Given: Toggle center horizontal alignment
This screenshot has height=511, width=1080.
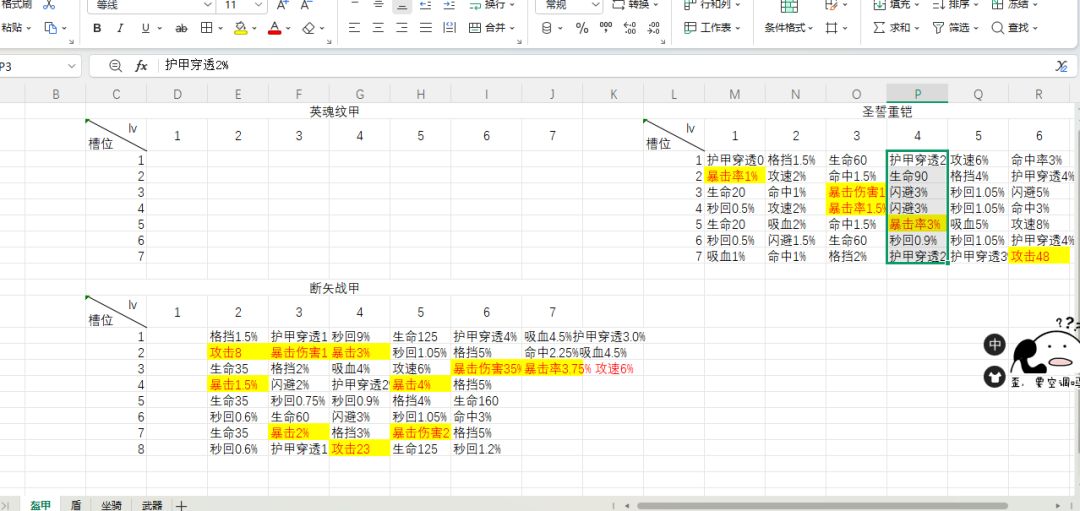Looking at the screenshot, I should (378, 28).
